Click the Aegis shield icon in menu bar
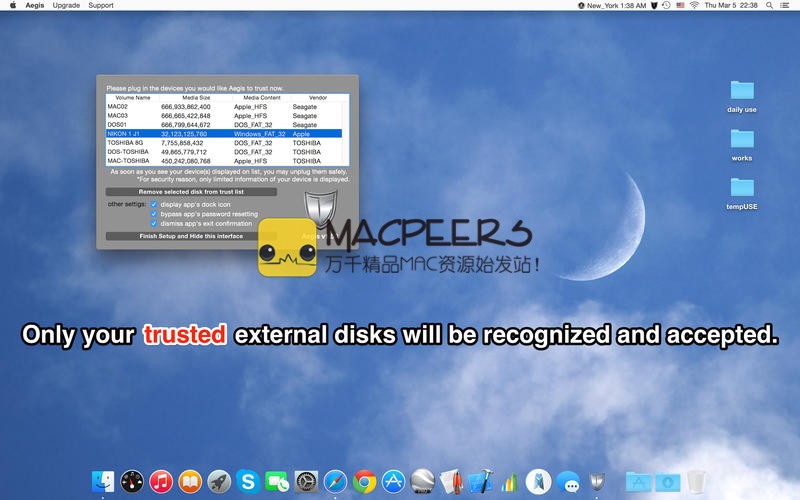The width and height of the screenshot is (800, 500). coord(653,5)
